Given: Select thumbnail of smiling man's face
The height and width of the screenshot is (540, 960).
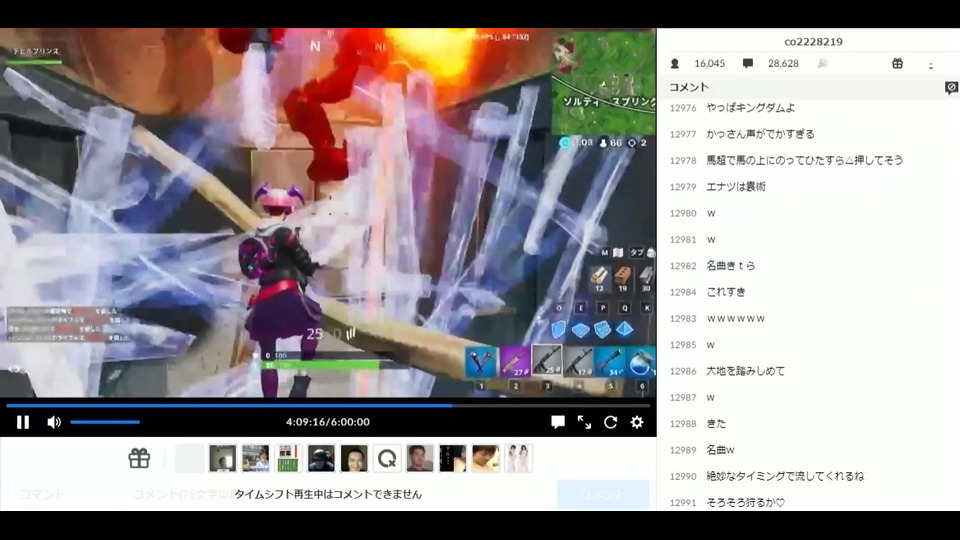Looking at the screenshot, I should (354, 458).
